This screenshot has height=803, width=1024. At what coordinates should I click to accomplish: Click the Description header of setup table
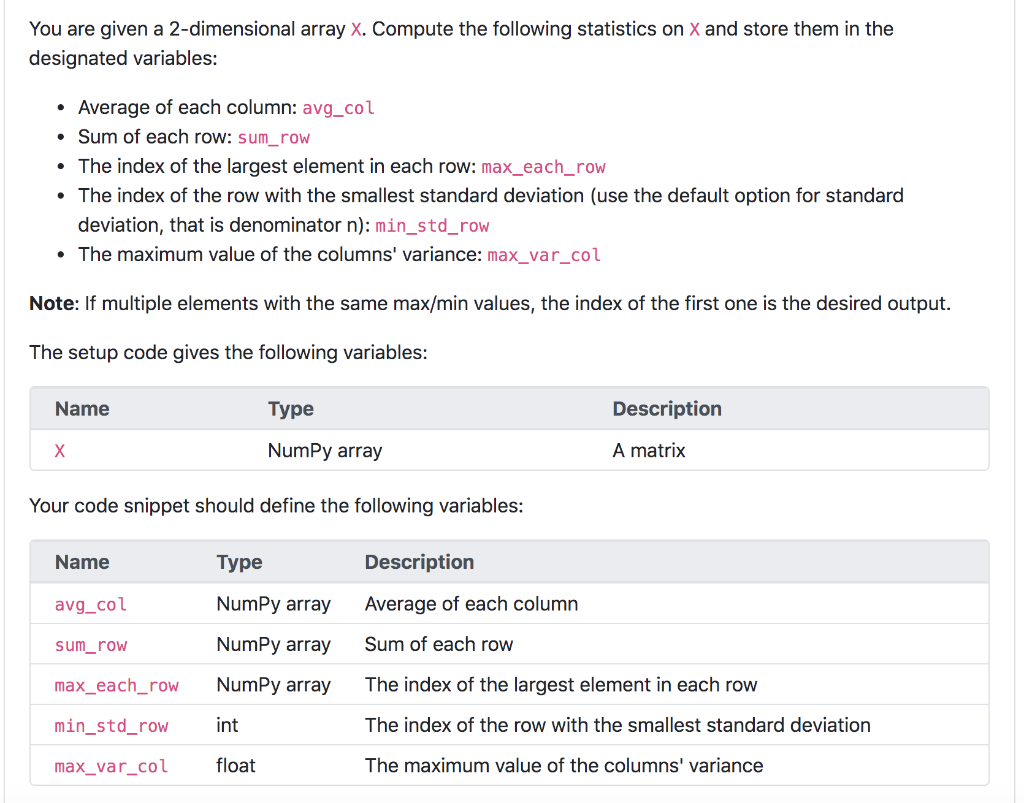[x=667, y=409]
